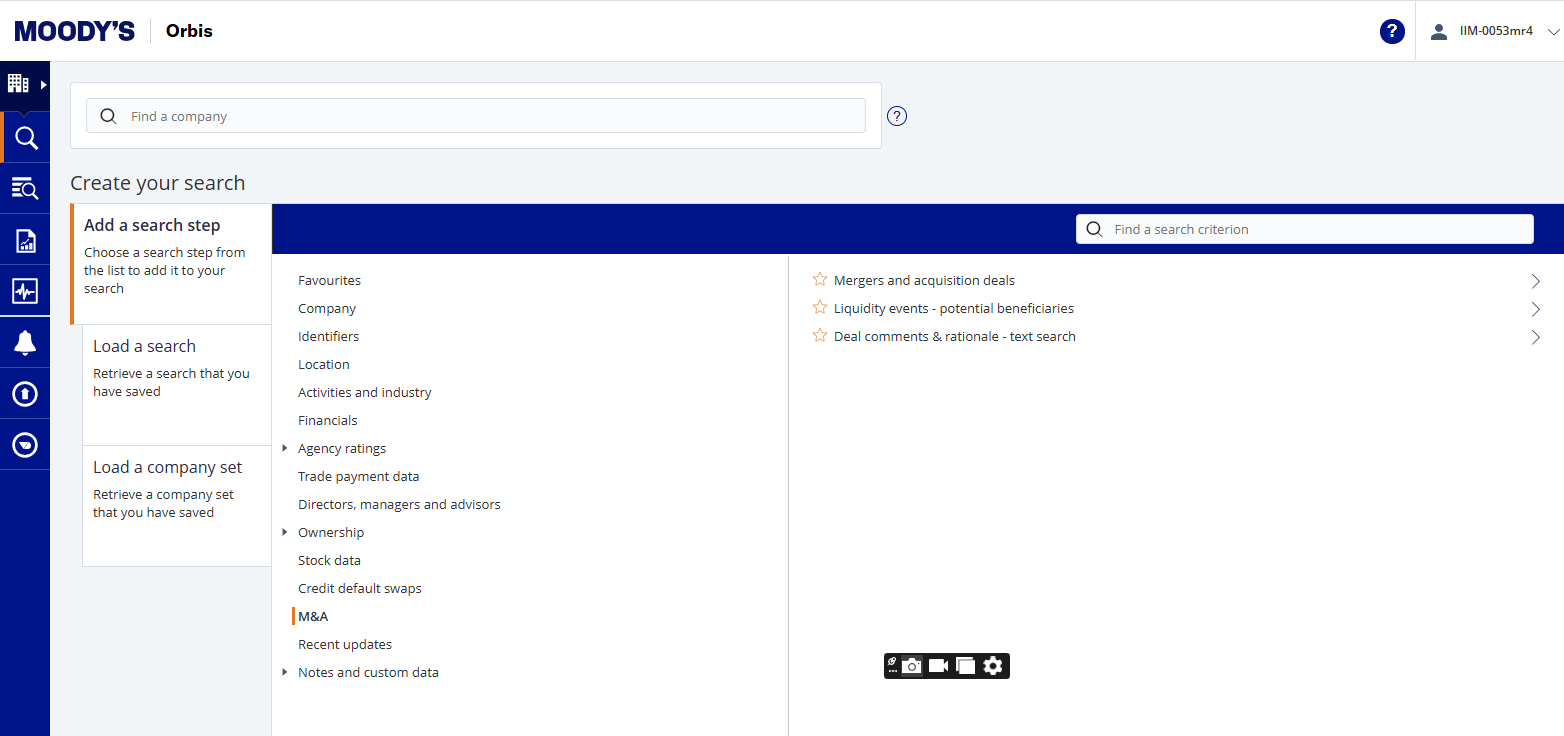Expand the Agency ratings category
Screen dimensions: 1564x736
[286, 448]
